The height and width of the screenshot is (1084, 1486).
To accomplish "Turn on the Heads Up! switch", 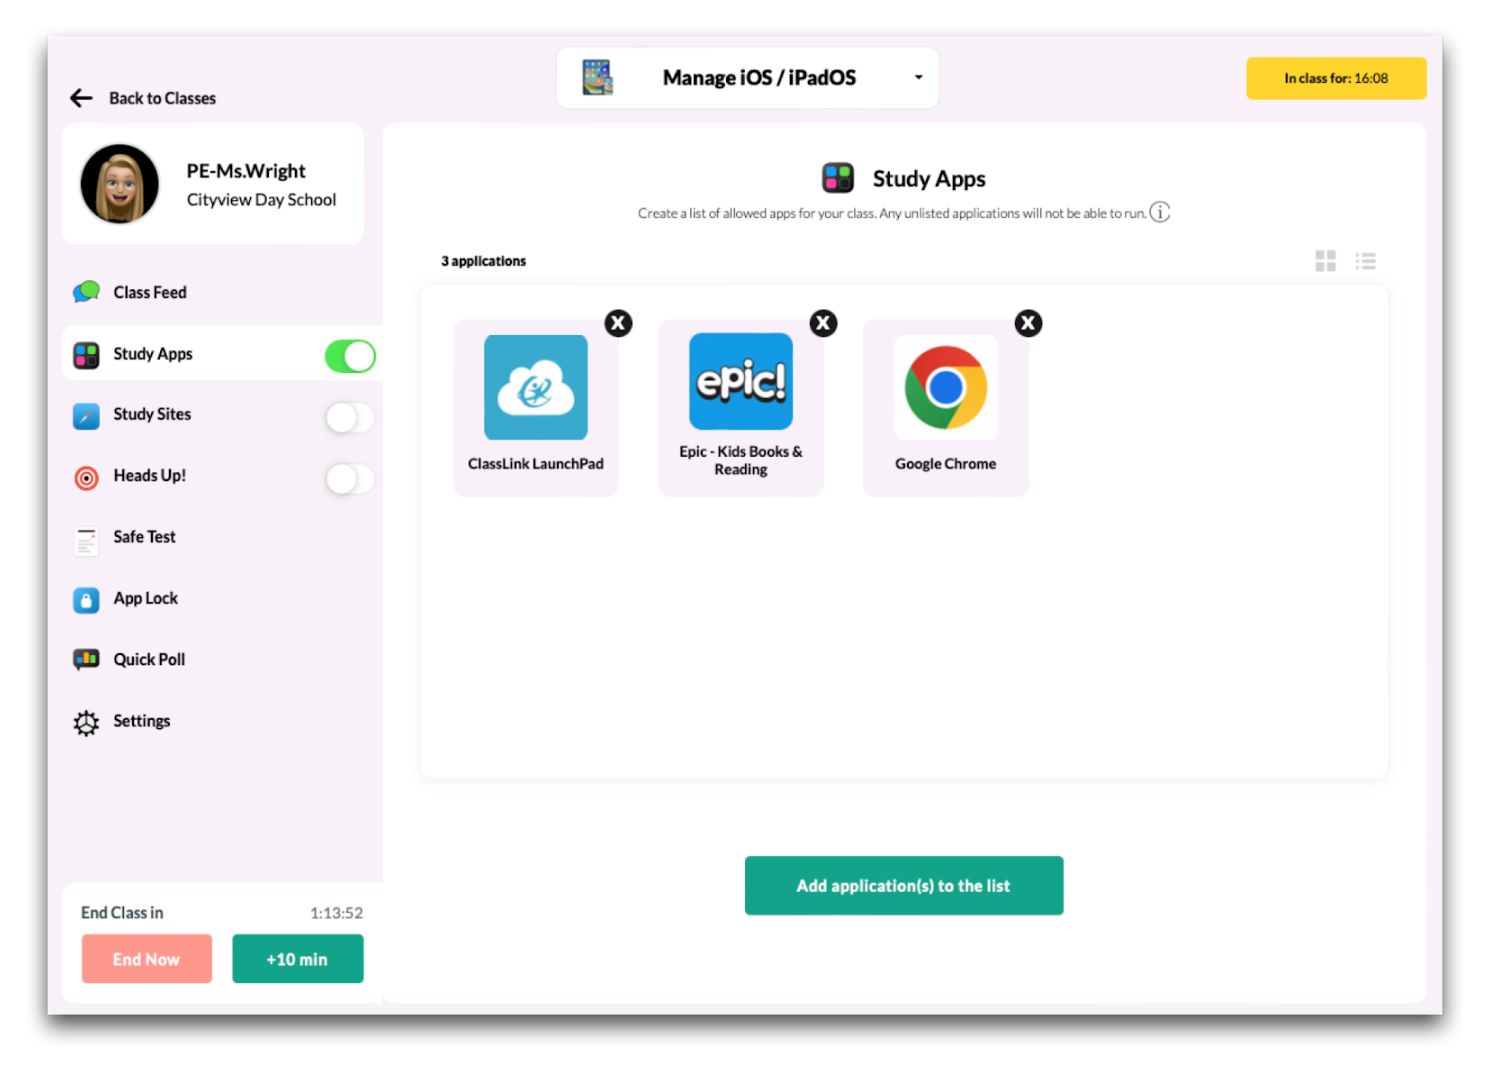I will [349, 479].
